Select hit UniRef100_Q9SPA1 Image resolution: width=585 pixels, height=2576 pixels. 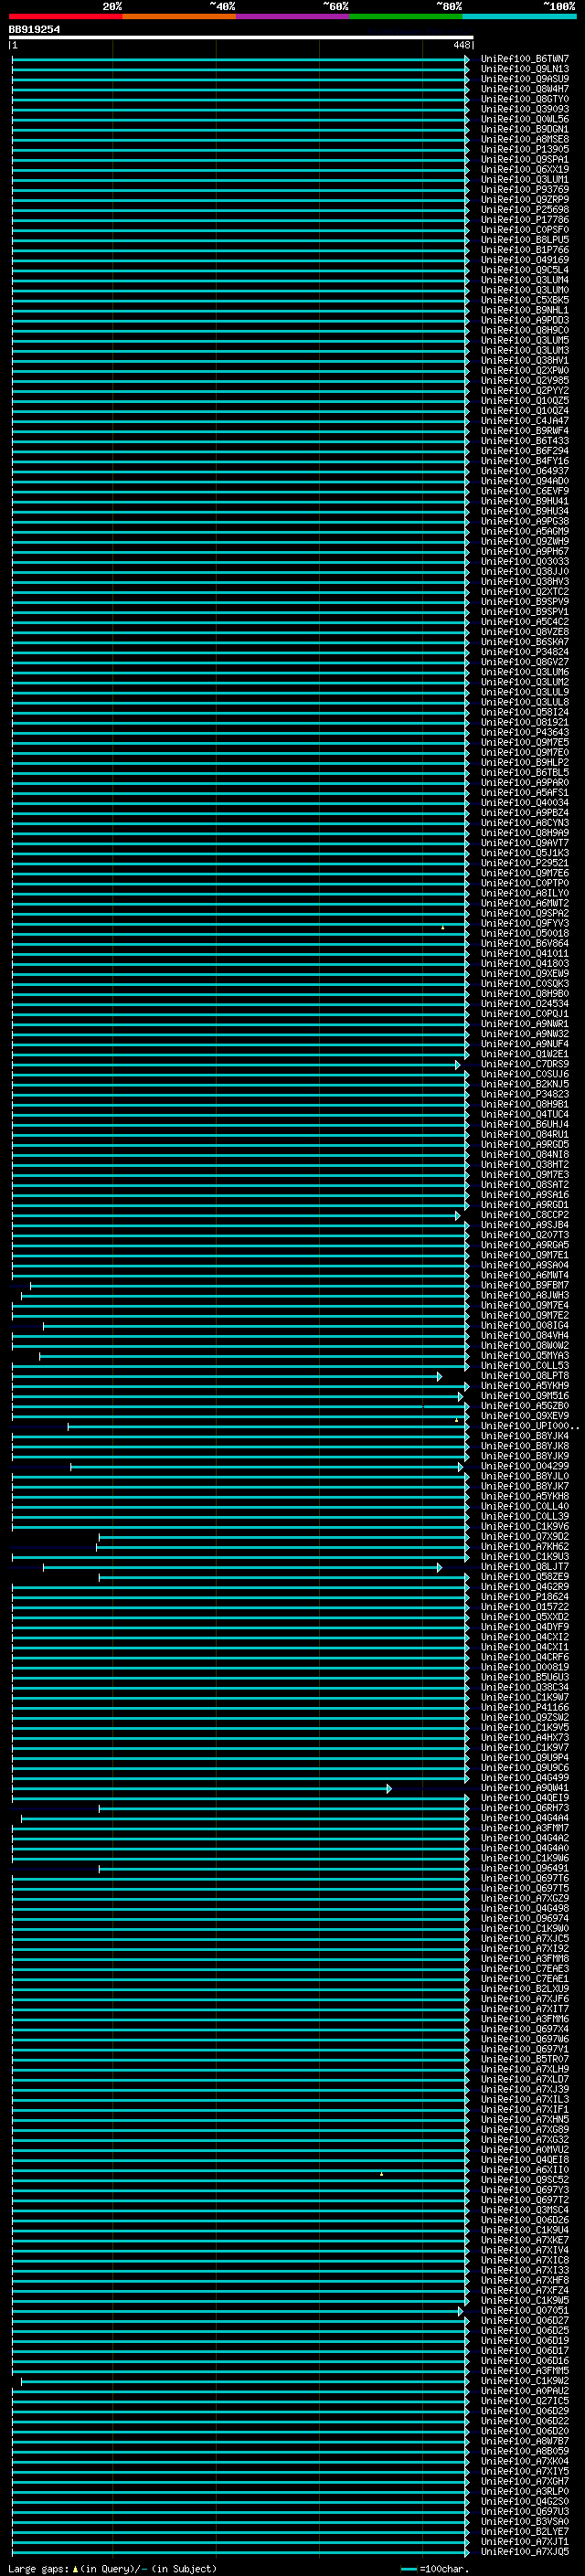pos(524,159)
